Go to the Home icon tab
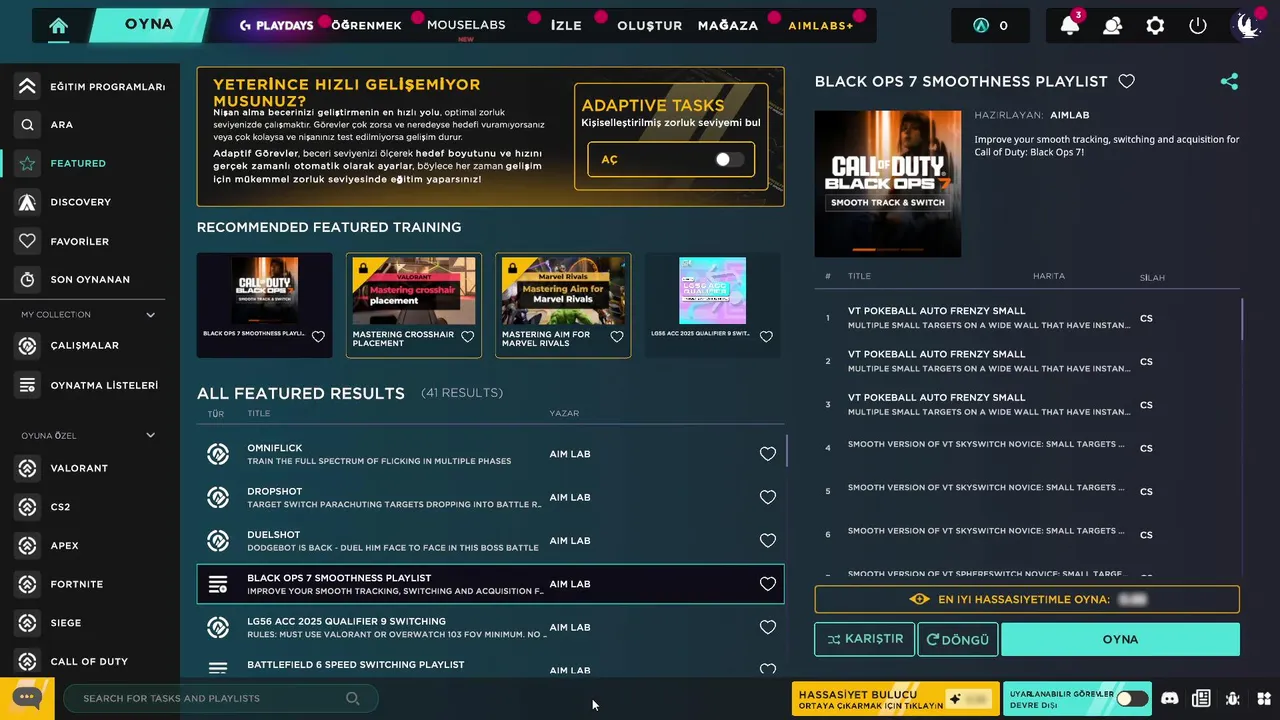This screenshot has height=720, width=1280. 59,26
